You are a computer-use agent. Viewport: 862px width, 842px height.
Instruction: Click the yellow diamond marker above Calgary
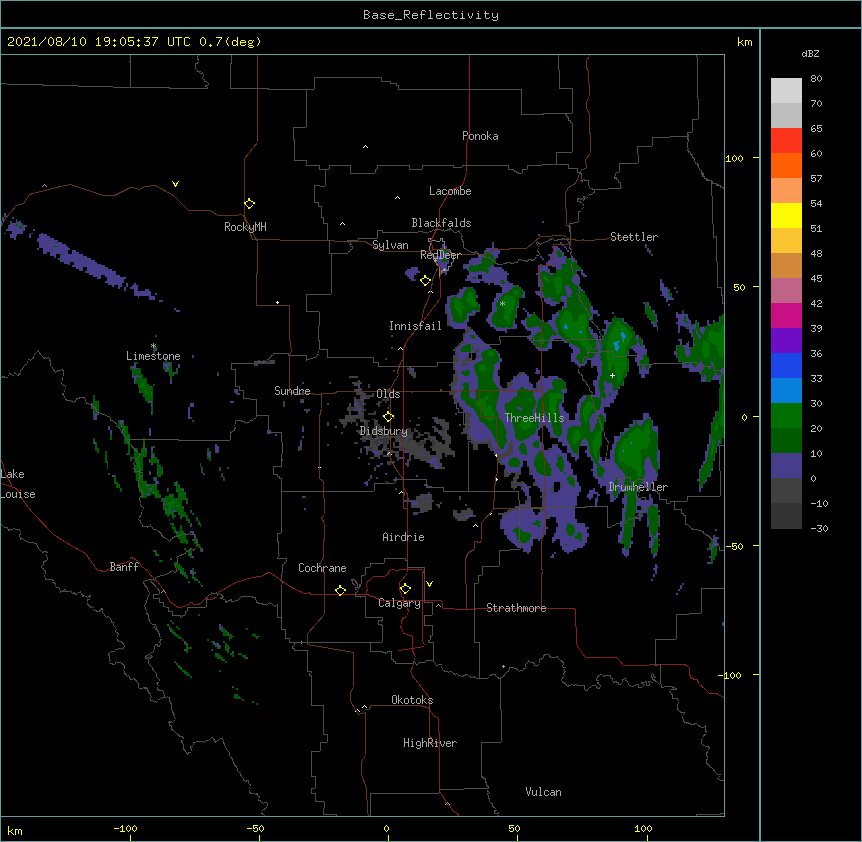405,589
